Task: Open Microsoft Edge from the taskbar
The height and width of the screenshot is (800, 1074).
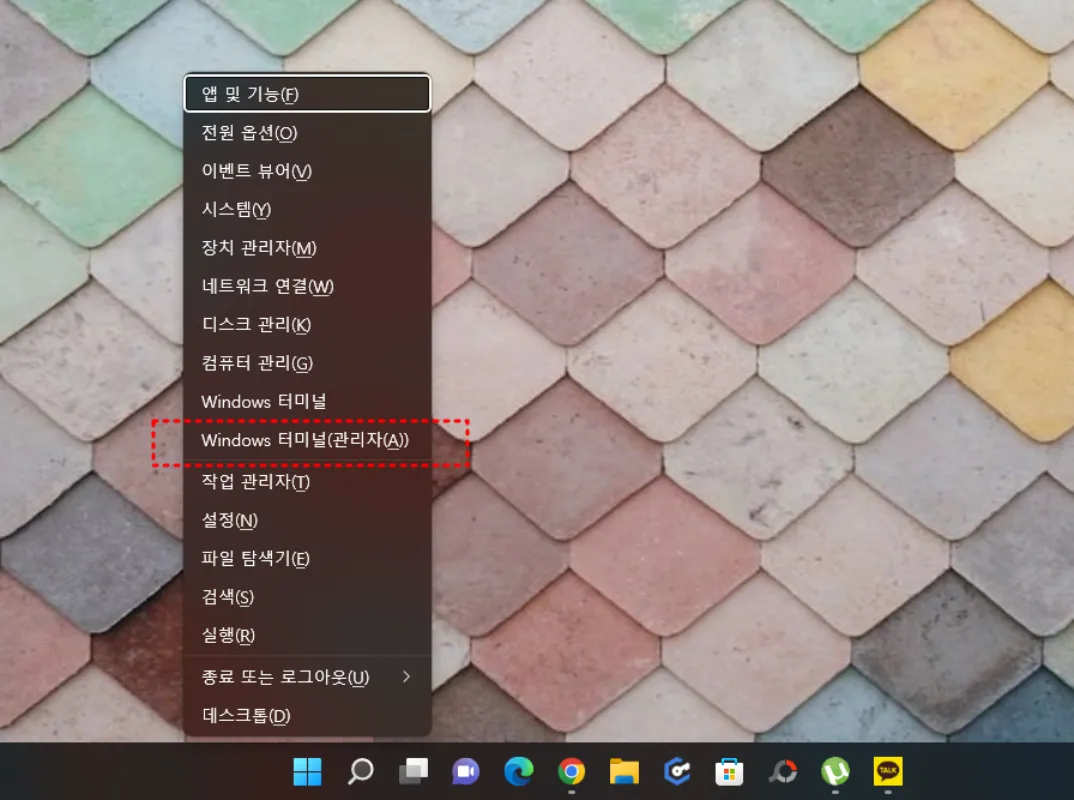Action: [x=518, y=772]
